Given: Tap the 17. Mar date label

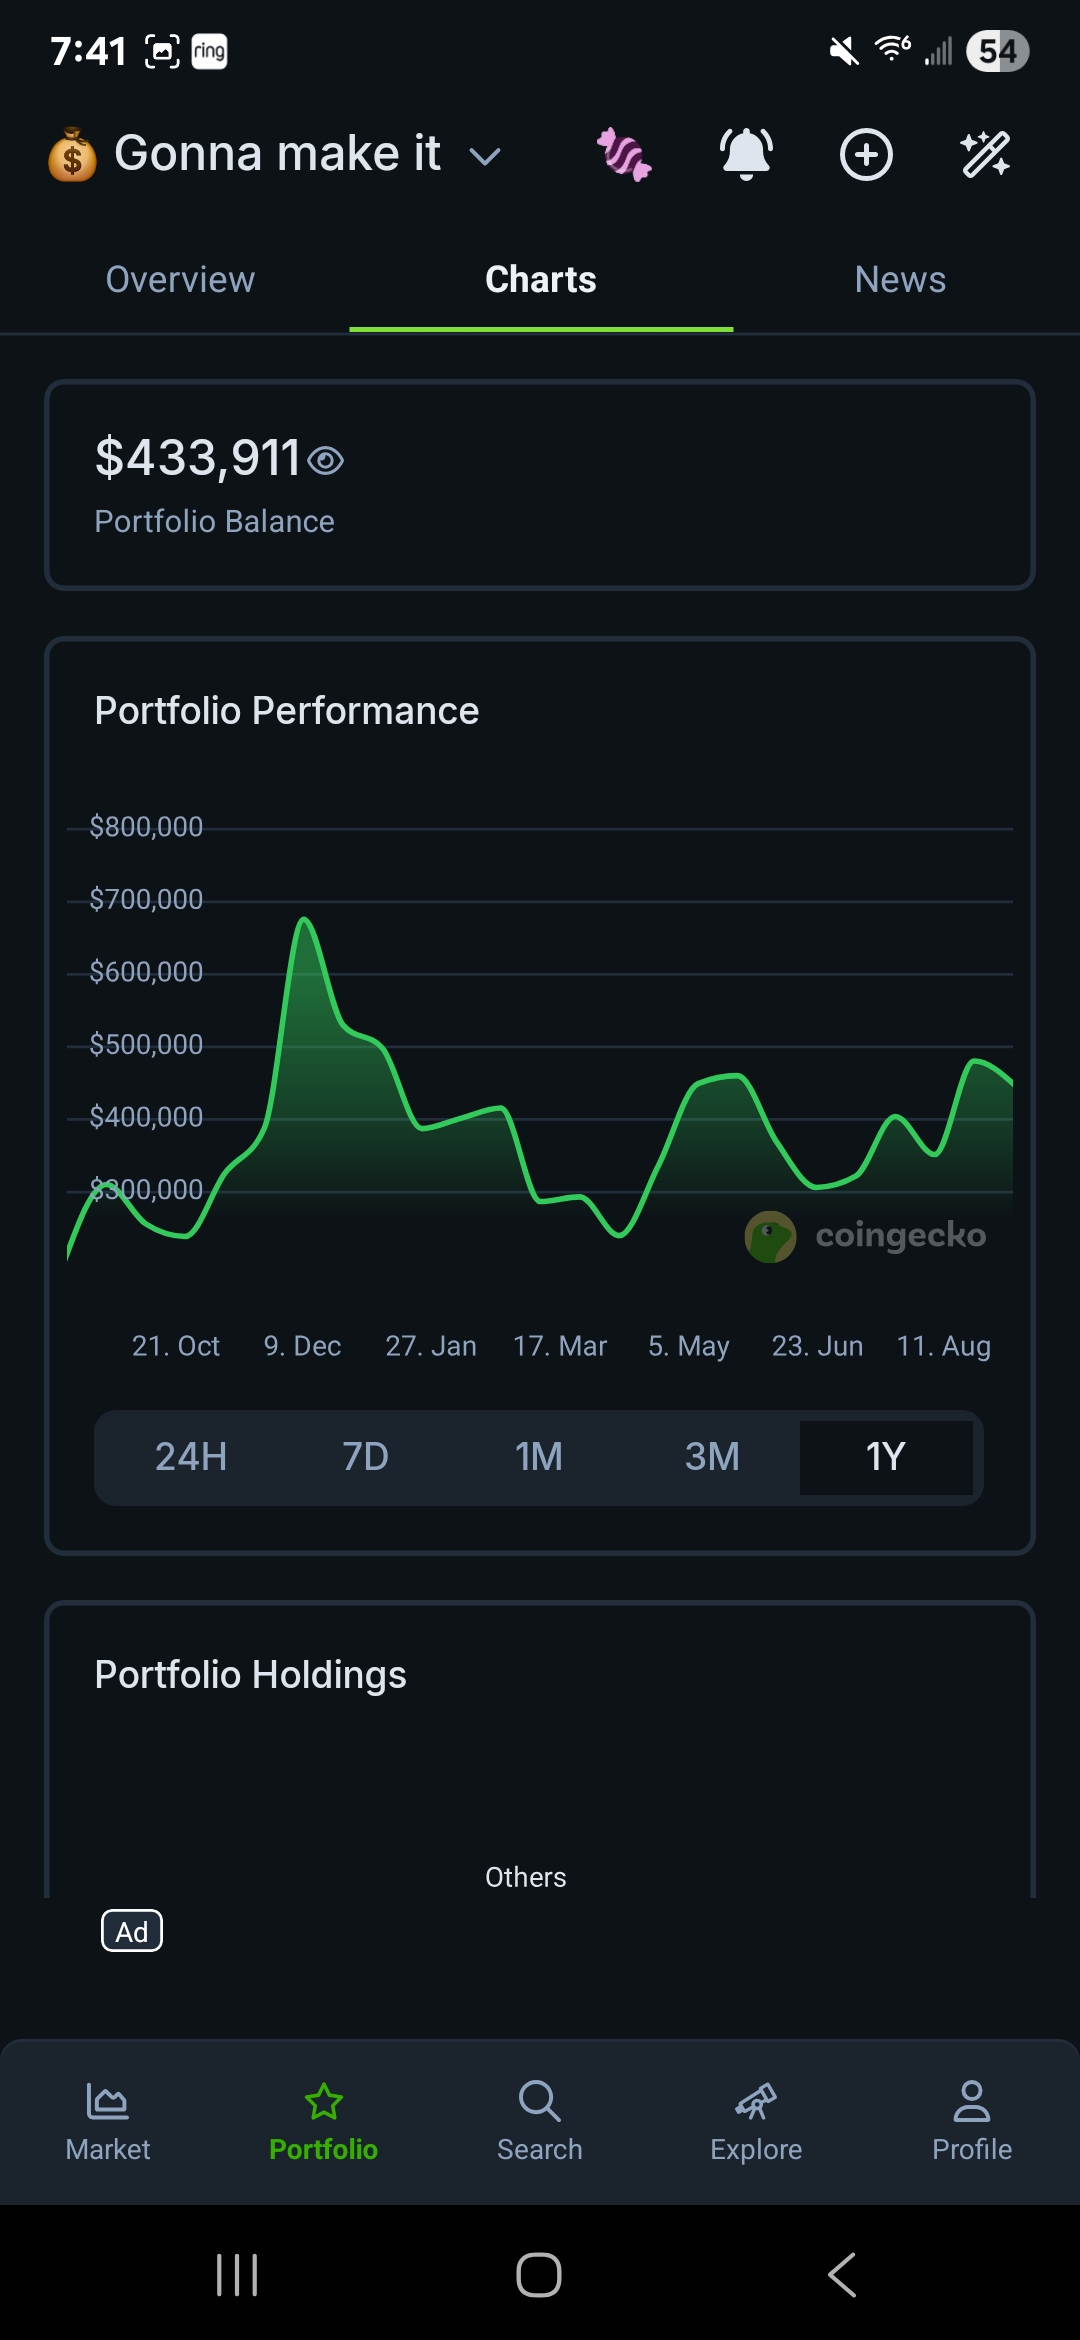Looking at the screenshot, I should click(x=560, y=1346).
